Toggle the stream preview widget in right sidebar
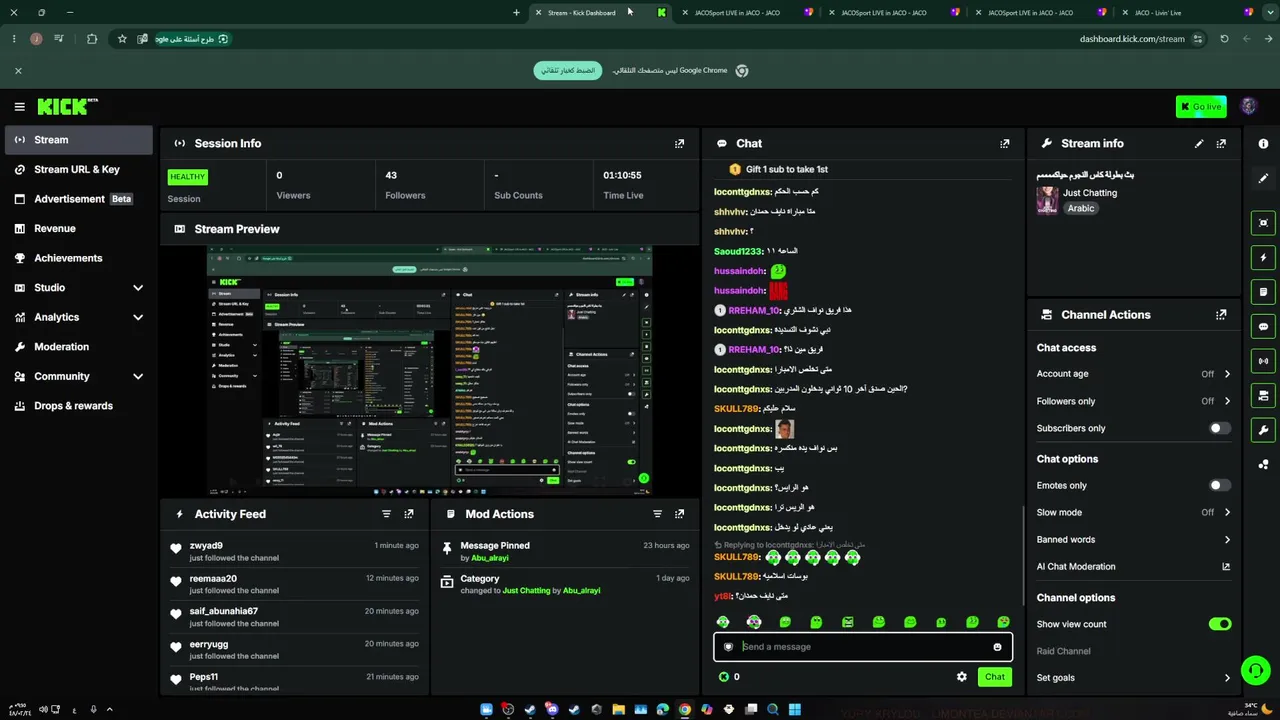This screenshot has height=720, width=1280. (1263, 223)
